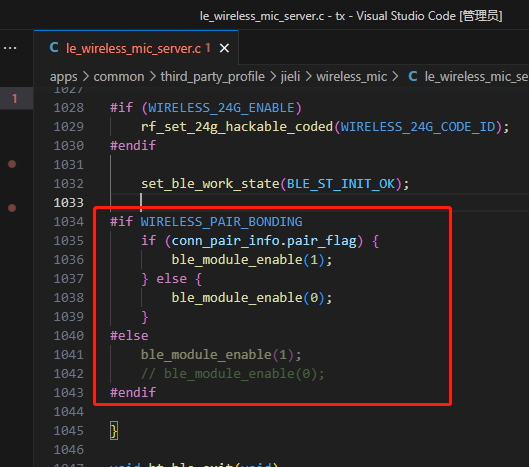Click #endif directive on line 1043
Screen dimensions: 529x467
coord(133,393)
